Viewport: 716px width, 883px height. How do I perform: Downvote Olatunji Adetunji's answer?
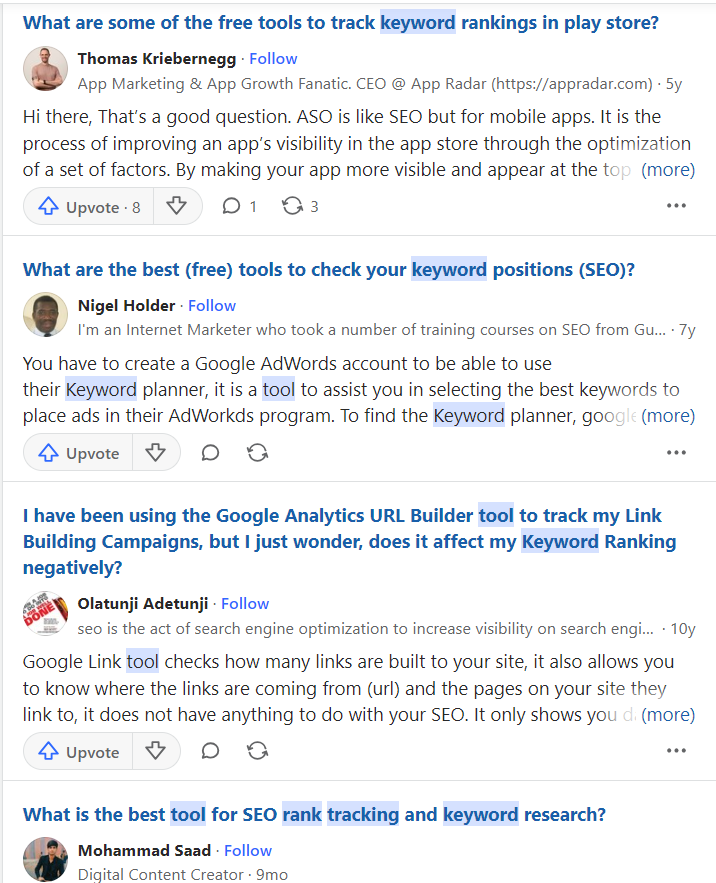point(156,750)
